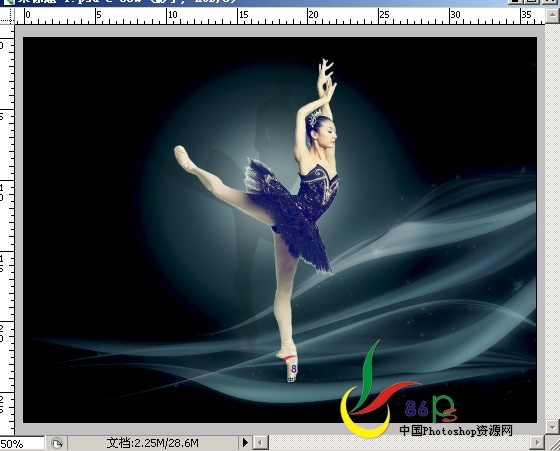560x451 pixels.
Task: Click the horizontal scrollbar right arrow
Action: [x=537, y=443]
